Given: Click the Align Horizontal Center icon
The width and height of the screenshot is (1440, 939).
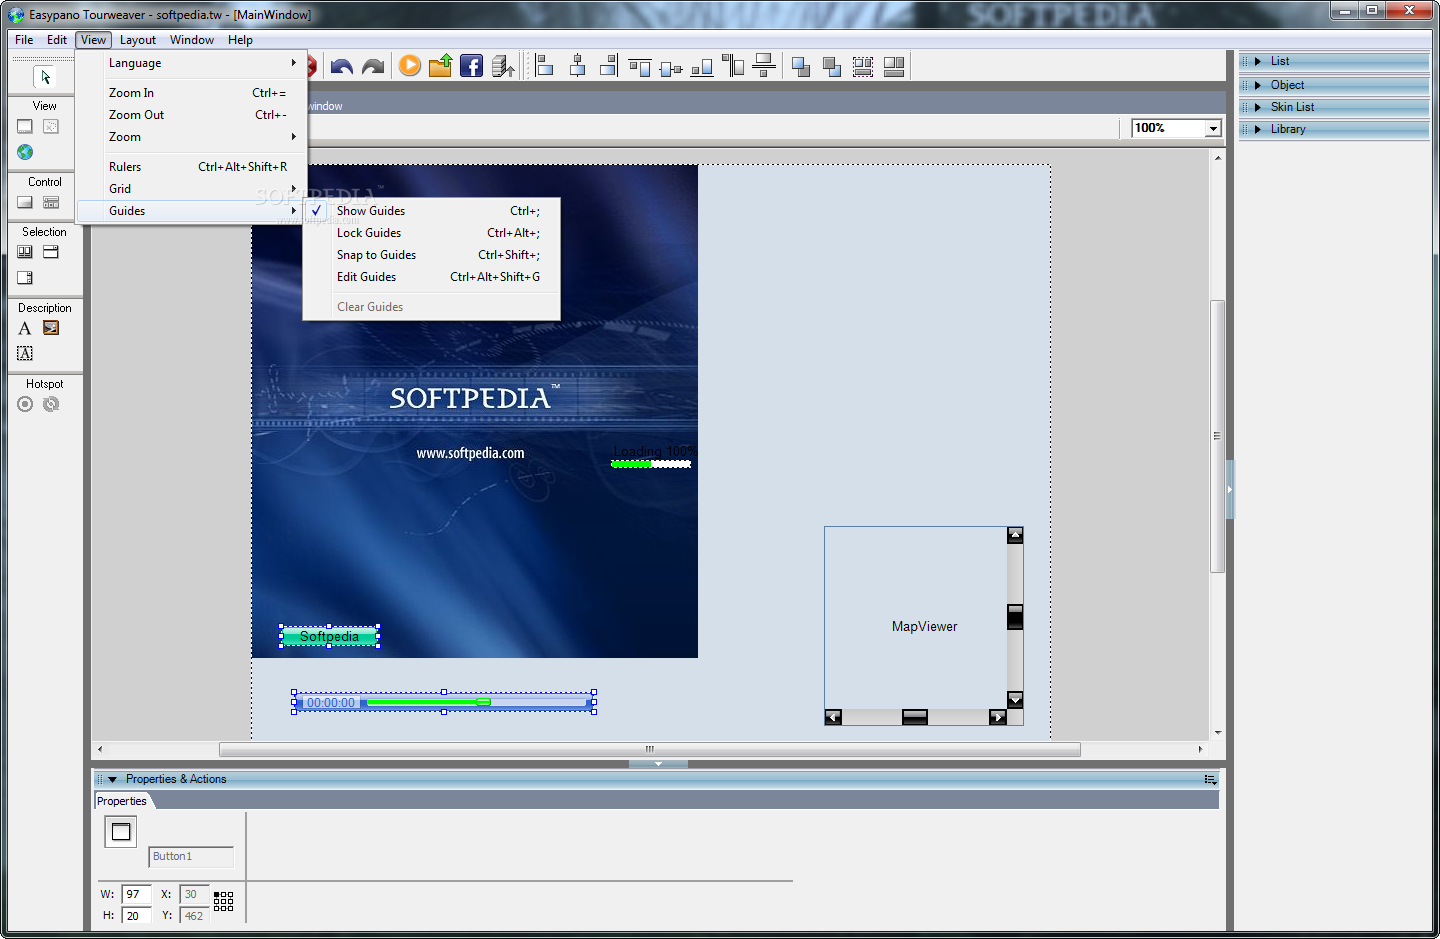Looking at the screenshot, I should pyautogui.click(x=577, y=66).
